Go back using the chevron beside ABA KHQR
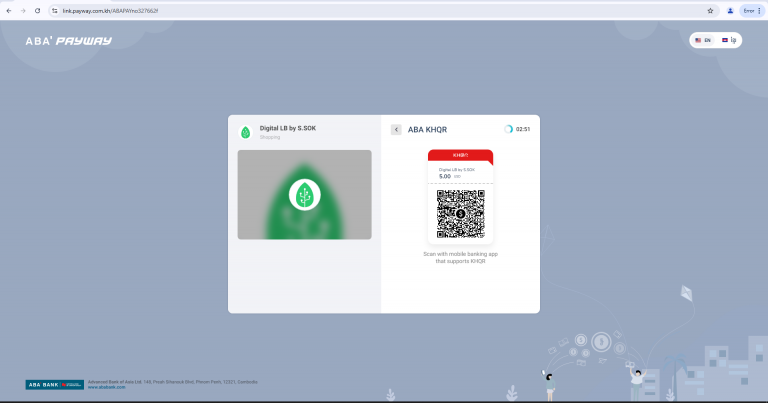768x403 pixels. (396, 129)
